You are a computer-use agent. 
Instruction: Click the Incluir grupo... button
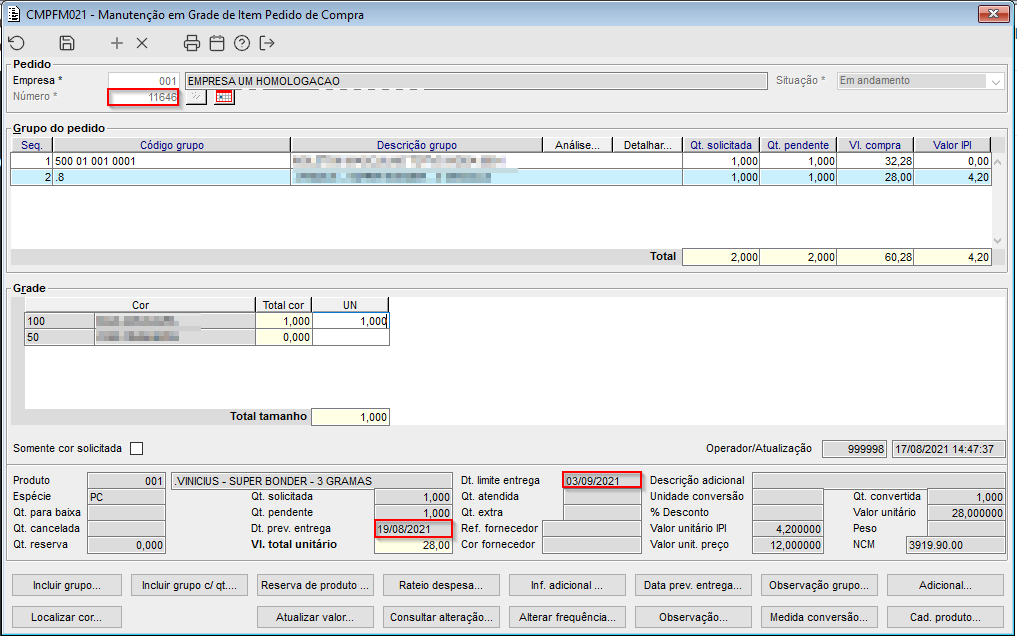click(67, 585)
